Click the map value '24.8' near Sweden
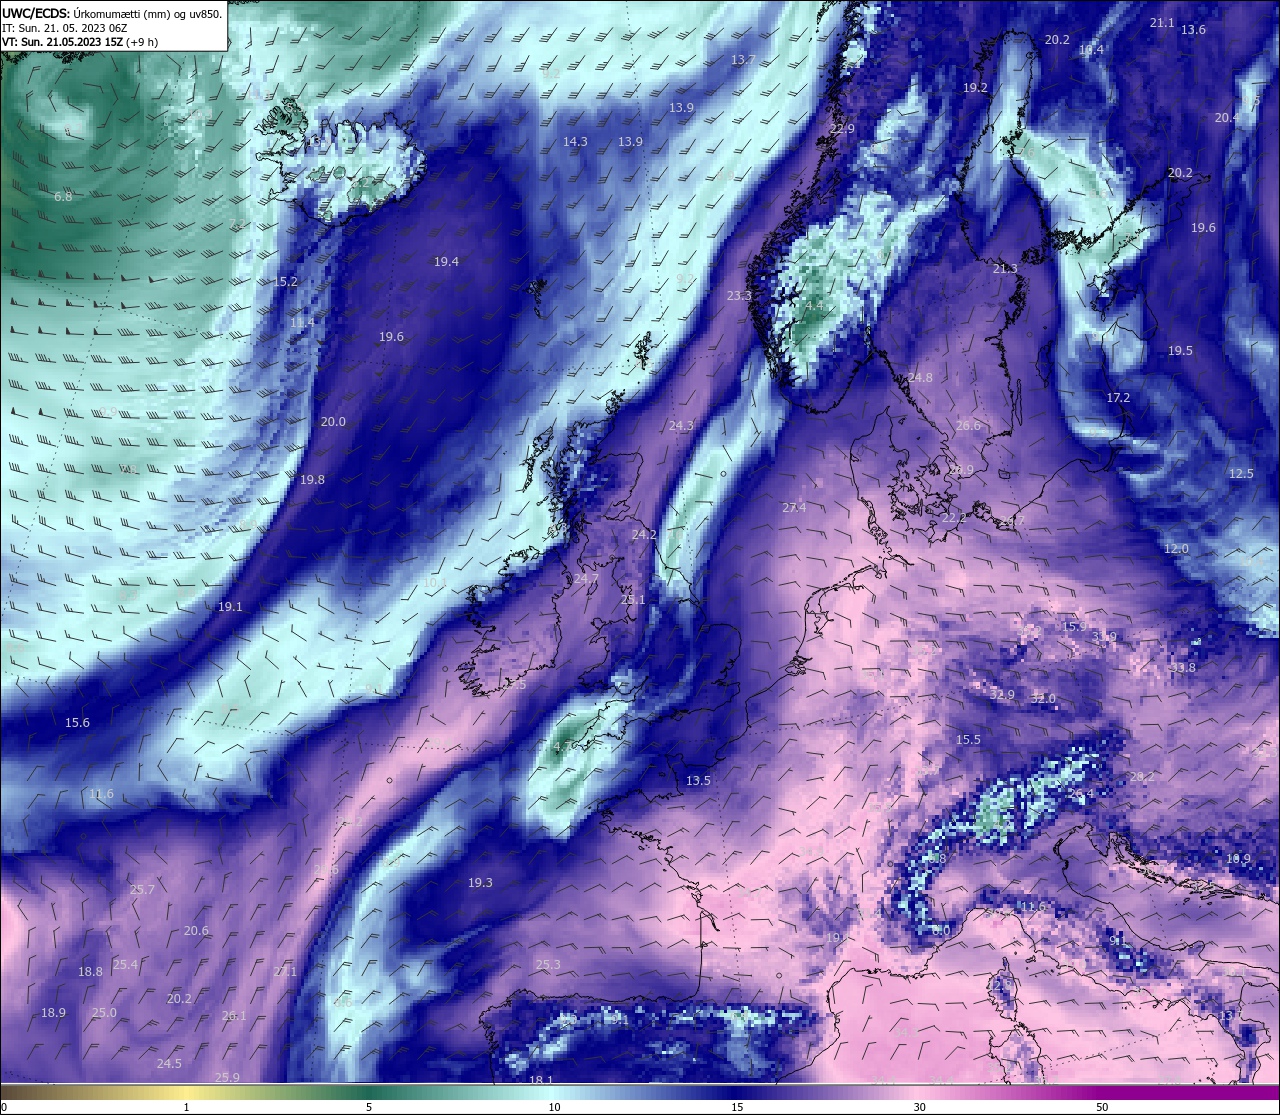Screen dimensions: 1280x1115 pos(920,377)
